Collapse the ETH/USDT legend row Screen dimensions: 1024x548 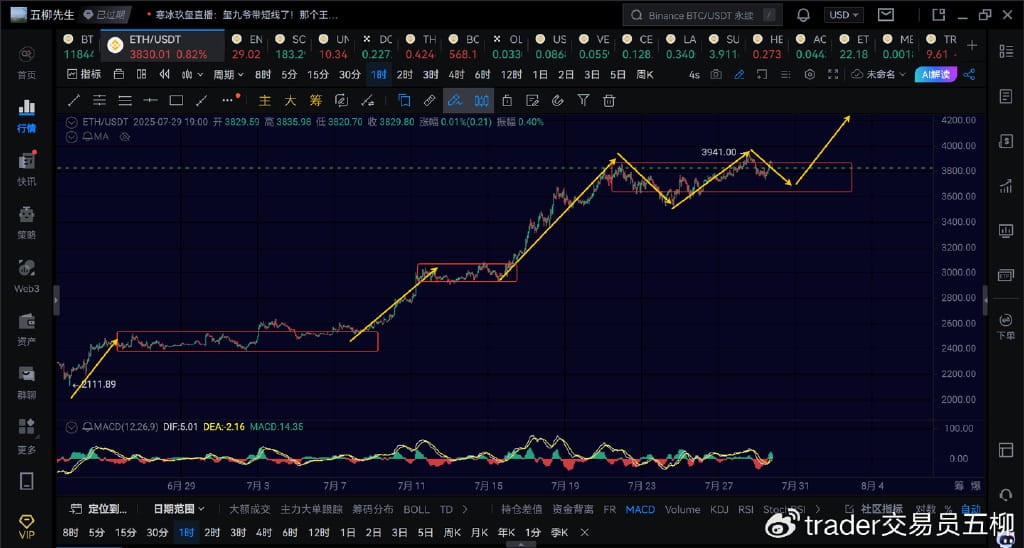coord(71,121)
